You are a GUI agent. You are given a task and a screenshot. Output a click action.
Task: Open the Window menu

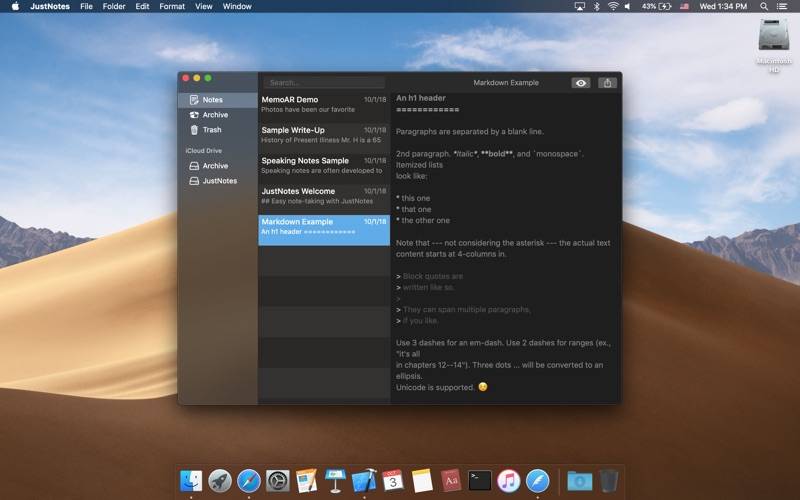coord(237,6)
